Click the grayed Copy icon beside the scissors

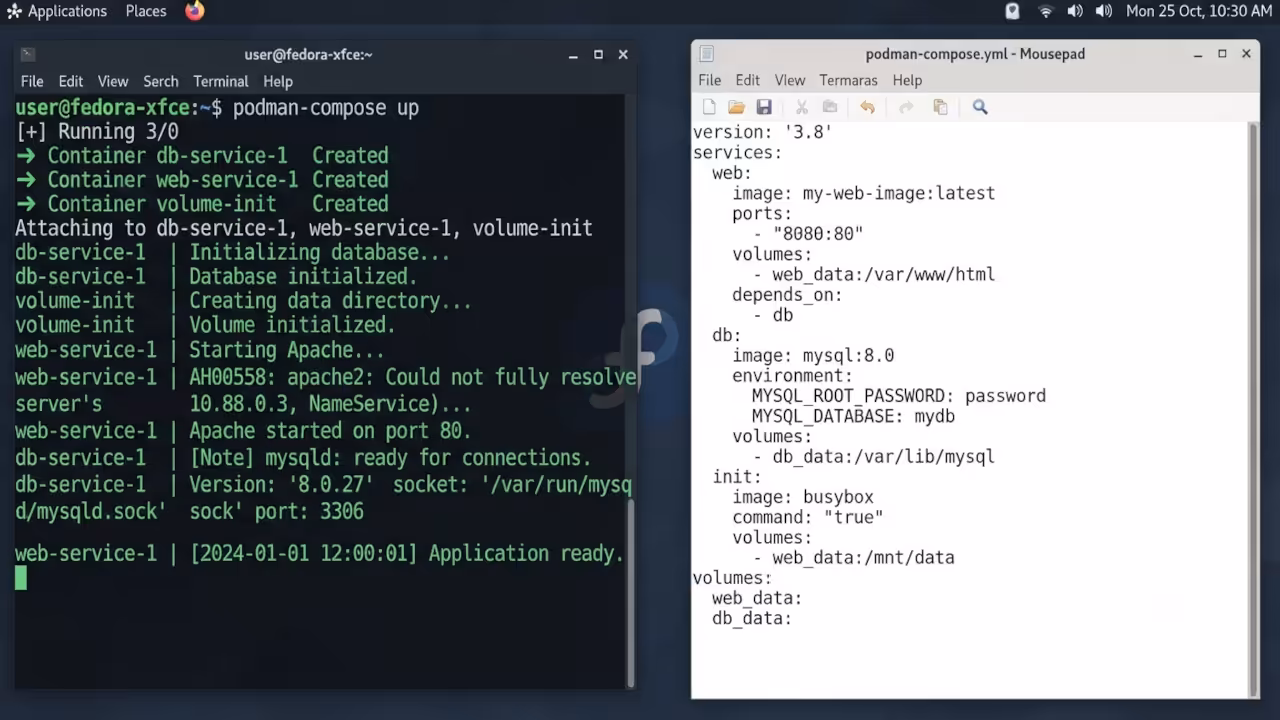click(x=830, y=107)
